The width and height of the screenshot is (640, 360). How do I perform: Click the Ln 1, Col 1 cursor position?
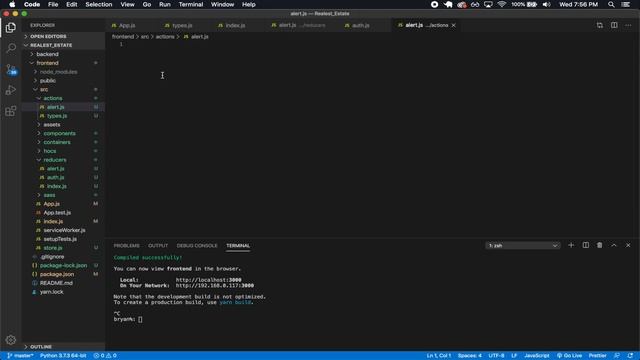pos(439,356)
